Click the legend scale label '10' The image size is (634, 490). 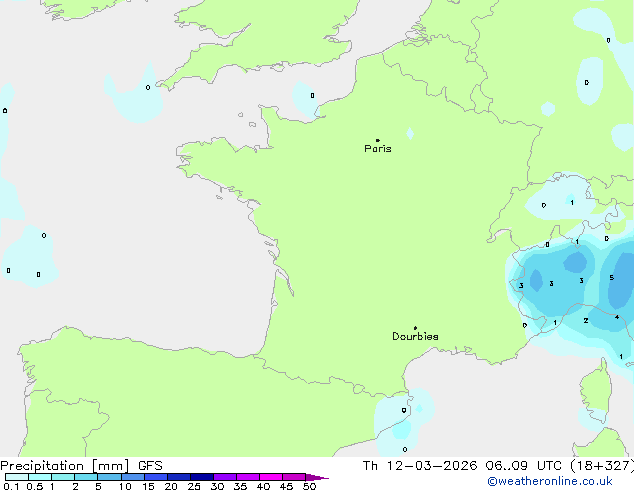pos(125,486)
